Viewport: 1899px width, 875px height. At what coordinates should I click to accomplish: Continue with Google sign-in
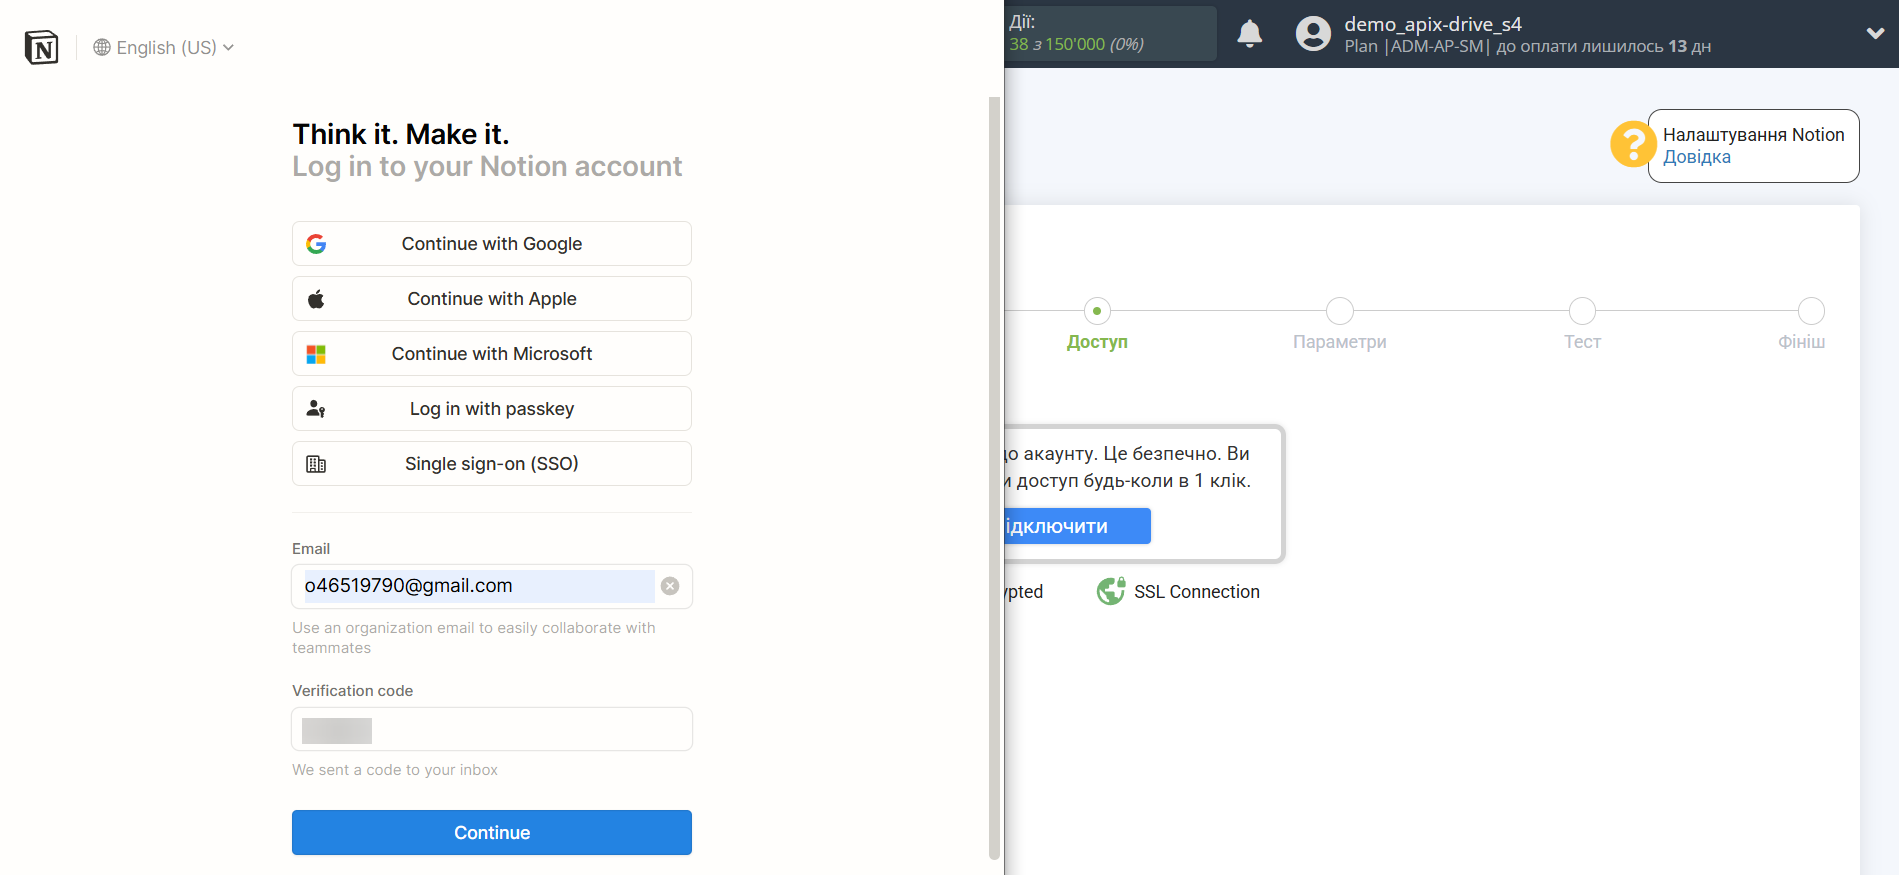[x=492, y=243]
